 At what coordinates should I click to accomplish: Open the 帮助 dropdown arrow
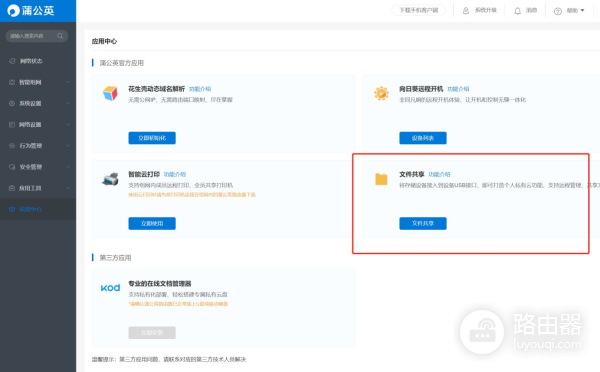[x=582, y=10]
